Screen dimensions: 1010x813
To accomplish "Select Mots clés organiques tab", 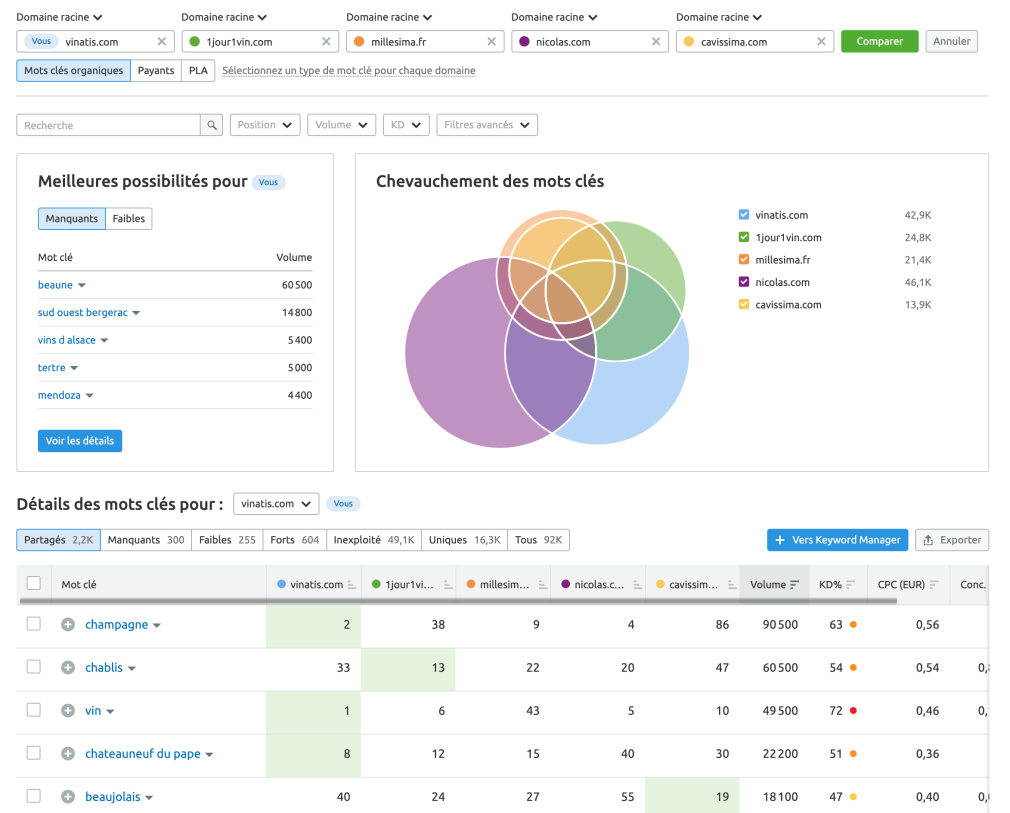I will coord(73,70).
